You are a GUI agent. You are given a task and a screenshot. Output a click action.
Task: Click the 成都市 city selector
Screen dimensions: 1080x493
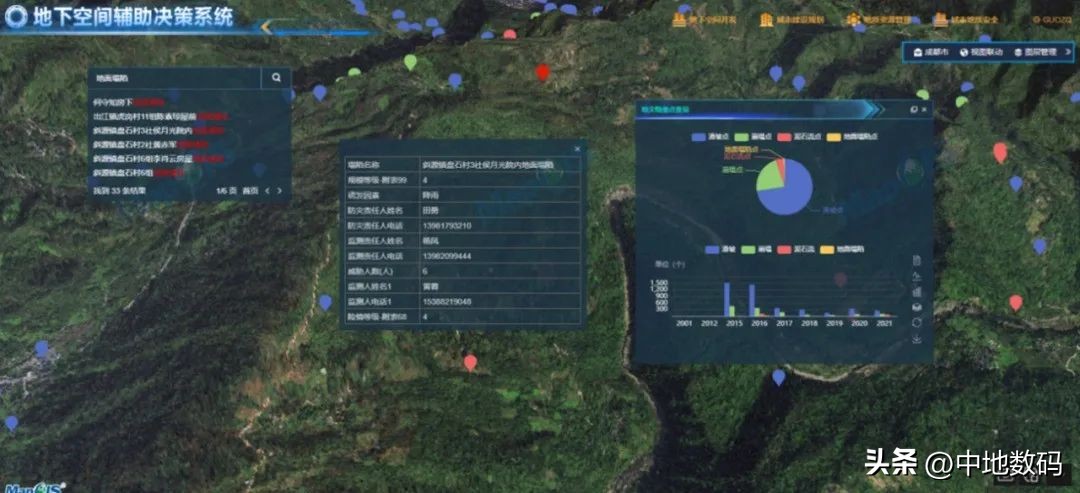point(931,52)
